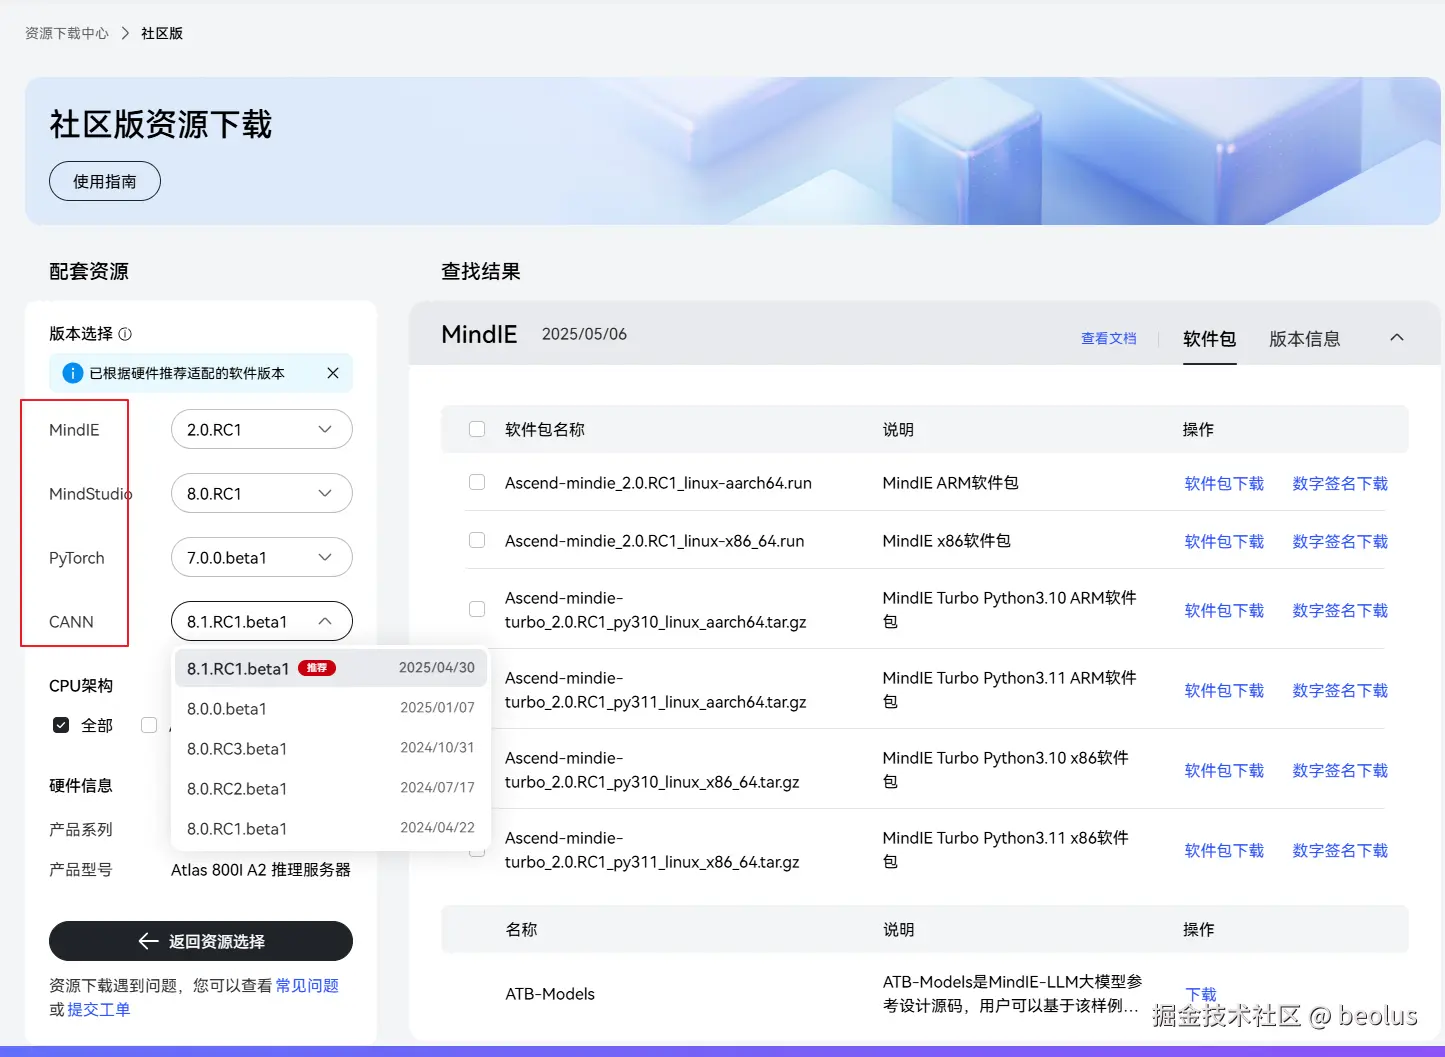This screenshot has height=1057, width=1445.
Task: Choose 8.0.0.beta1 option in CANN list
Action: click(331, 708)
